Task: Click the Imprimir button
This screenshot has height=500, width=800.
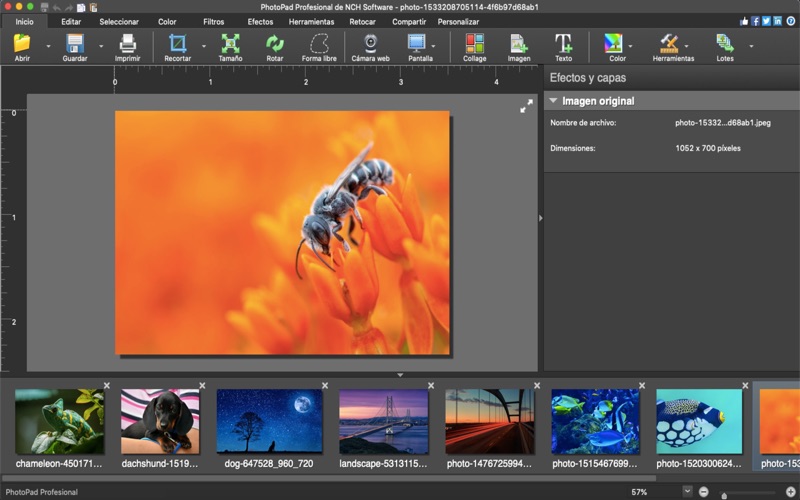Action: [x=127, y=43]
